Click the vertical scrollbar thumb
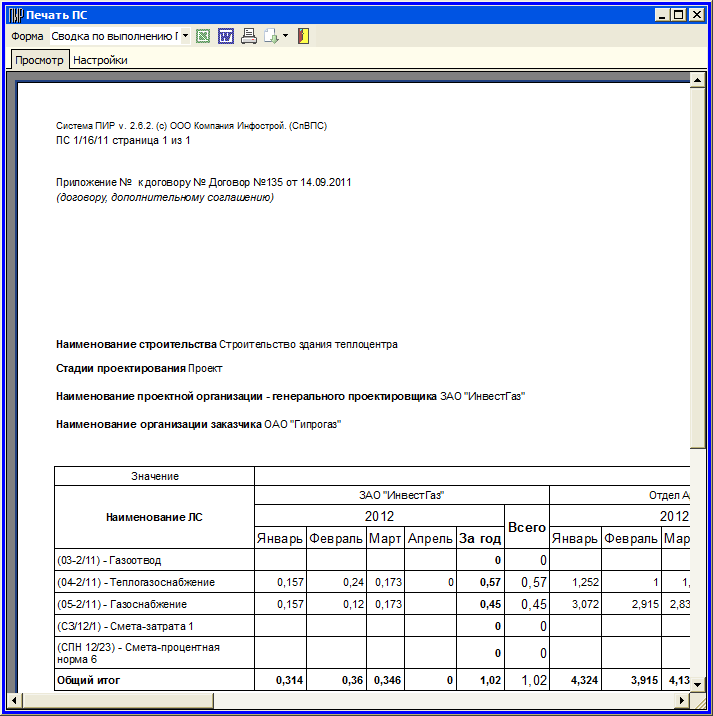Screen dimensions: 713x716 (x=697, y=270)
